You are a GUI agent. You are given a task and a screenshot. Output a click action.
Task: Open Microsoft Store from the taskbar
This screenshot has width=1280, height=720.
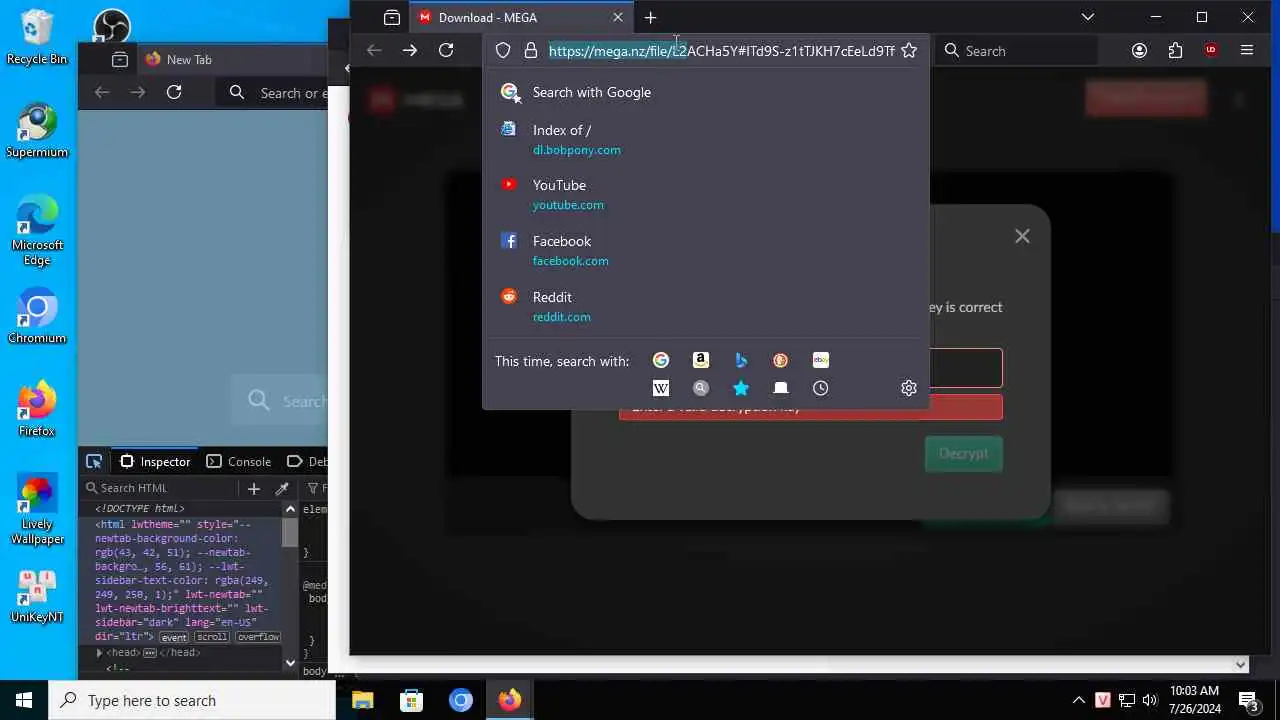(x=411, y=700)
